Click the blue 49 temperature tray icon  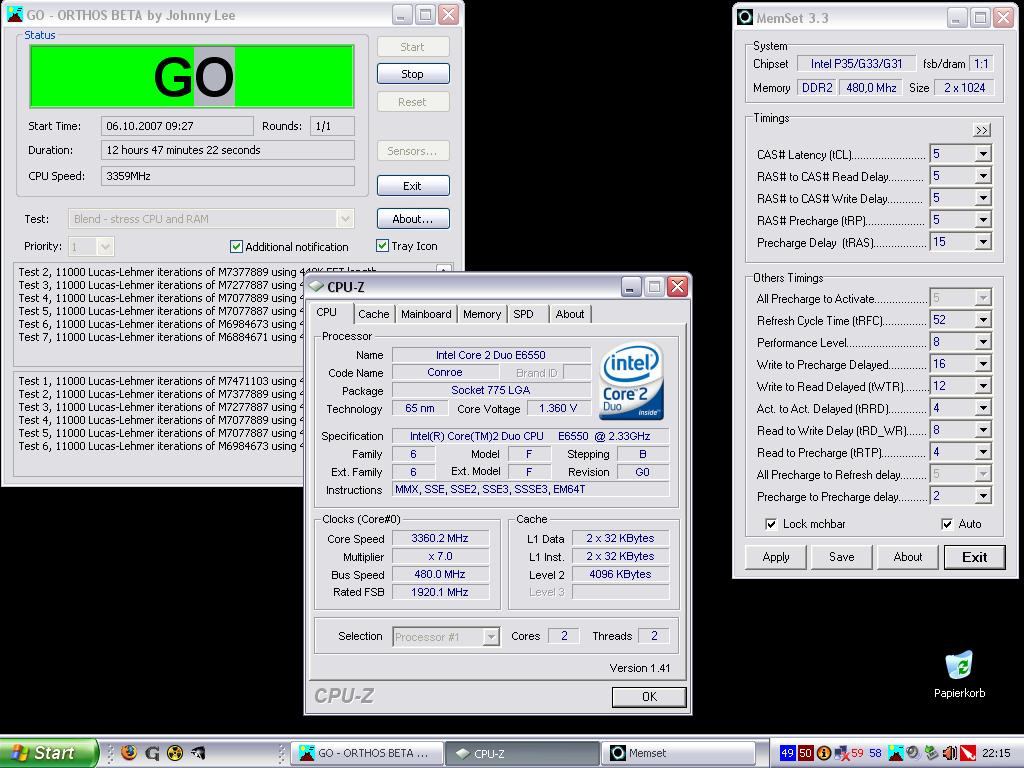788,753
